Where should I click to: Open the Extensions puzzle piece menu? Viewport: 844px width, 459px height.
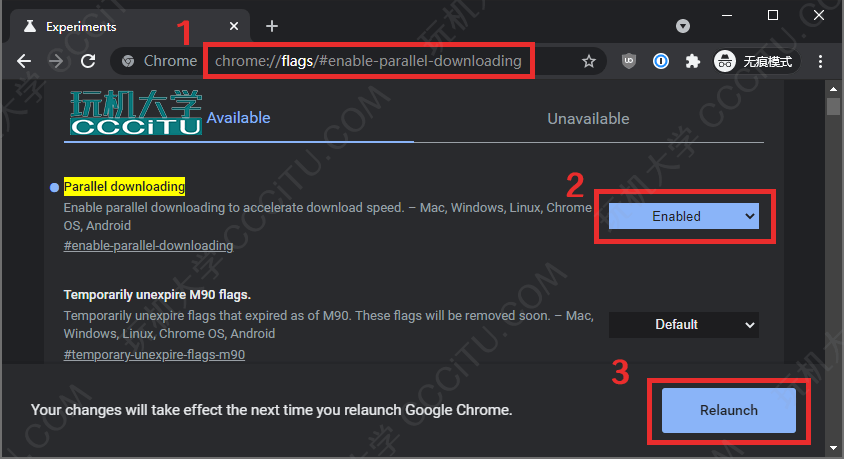(692, 61)
